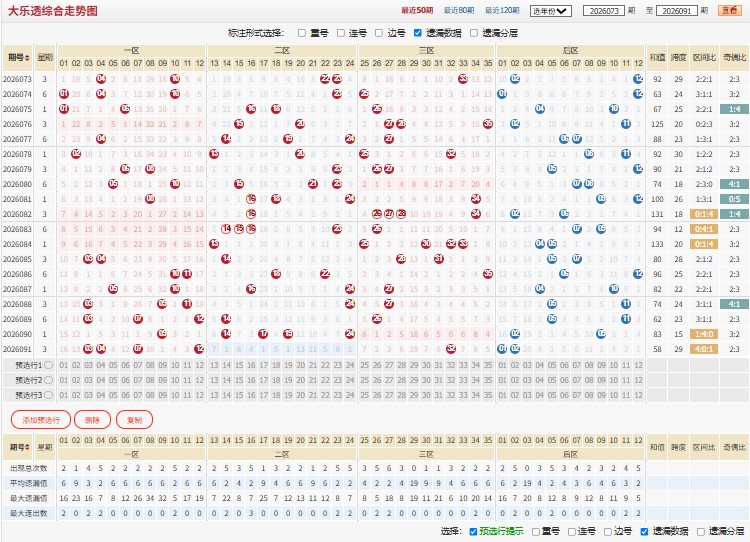
Task: Uncheck the bottom 遗漏数据 checkbox
Action: click(x=644, y=531)
